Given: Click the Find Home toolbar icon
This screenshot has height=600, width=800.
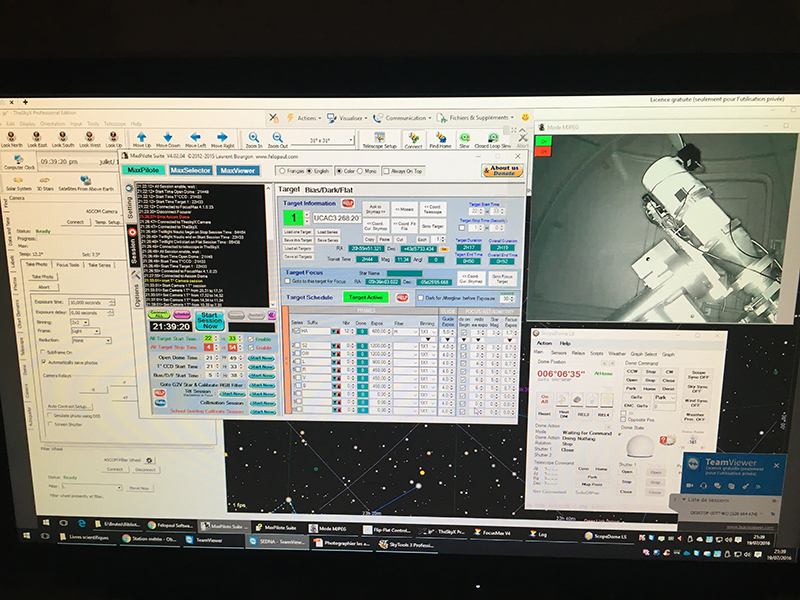Looking at the screenshot, I should tap(440, 137).
